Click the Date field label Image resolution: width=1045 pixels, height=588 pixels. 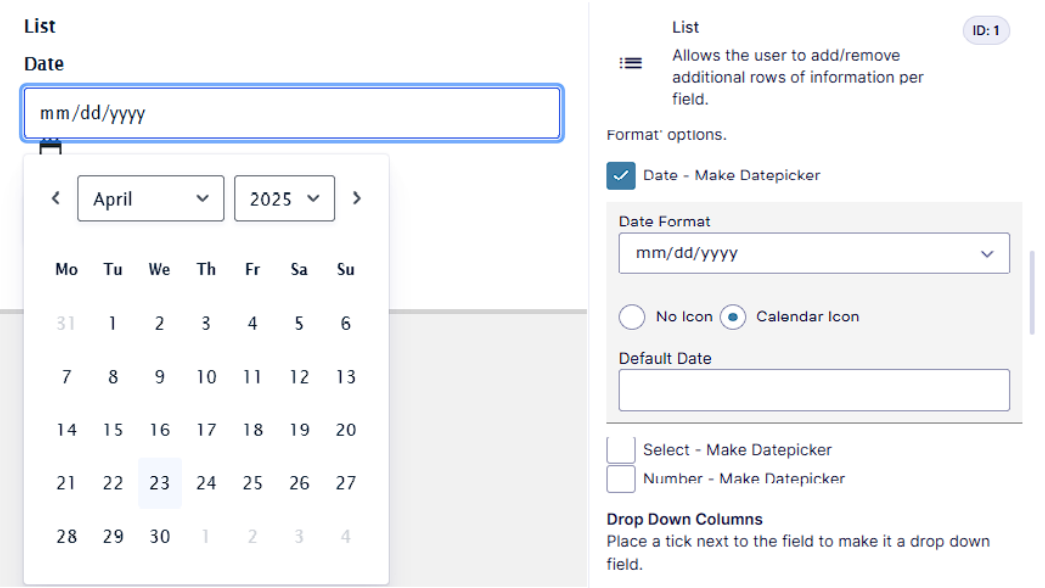pyautogui.click(x=44, y=64)
